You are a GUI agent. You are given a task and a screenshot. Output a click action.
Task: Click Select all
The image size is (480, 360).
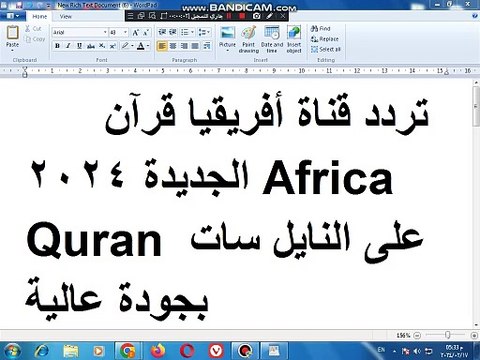[x=326, y=49]
